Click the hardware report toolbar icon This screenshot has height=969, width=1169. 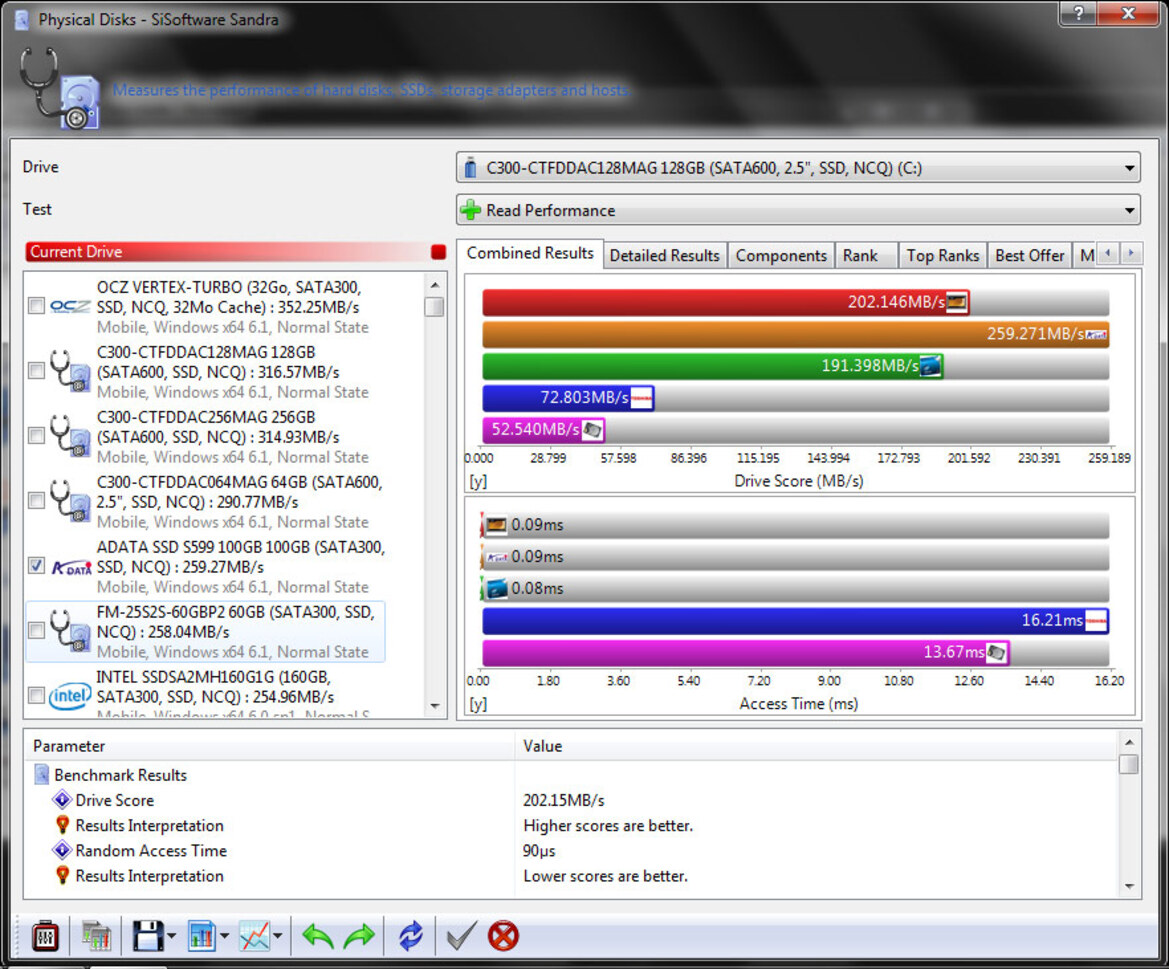(x=96, y=935)
